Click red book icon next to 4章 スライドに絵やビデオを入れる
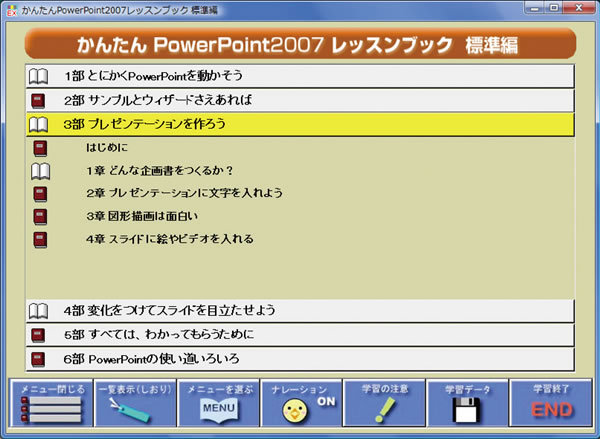This screenshot has height=439, width=600. [x=40, y=240]
